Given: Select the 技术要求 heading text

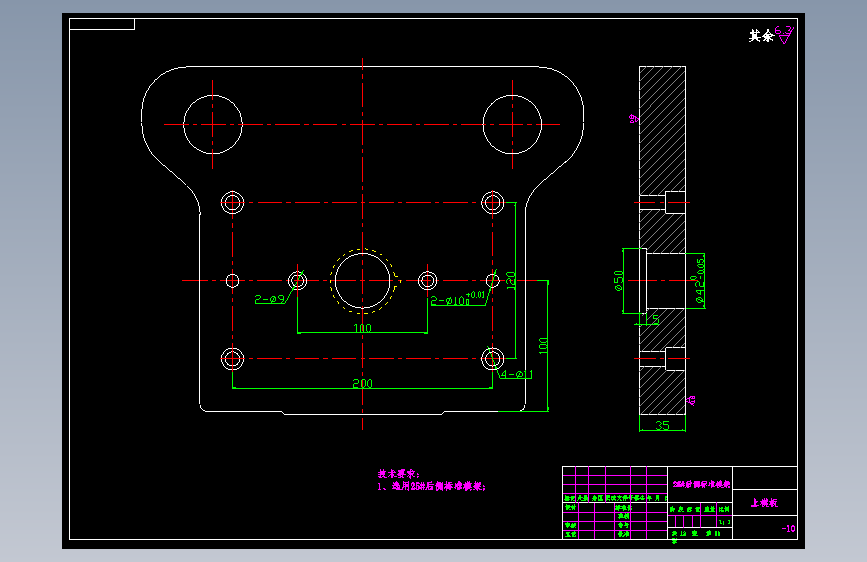Looking at the screenshot, I should pyautogui.click(x=399, y=473).
